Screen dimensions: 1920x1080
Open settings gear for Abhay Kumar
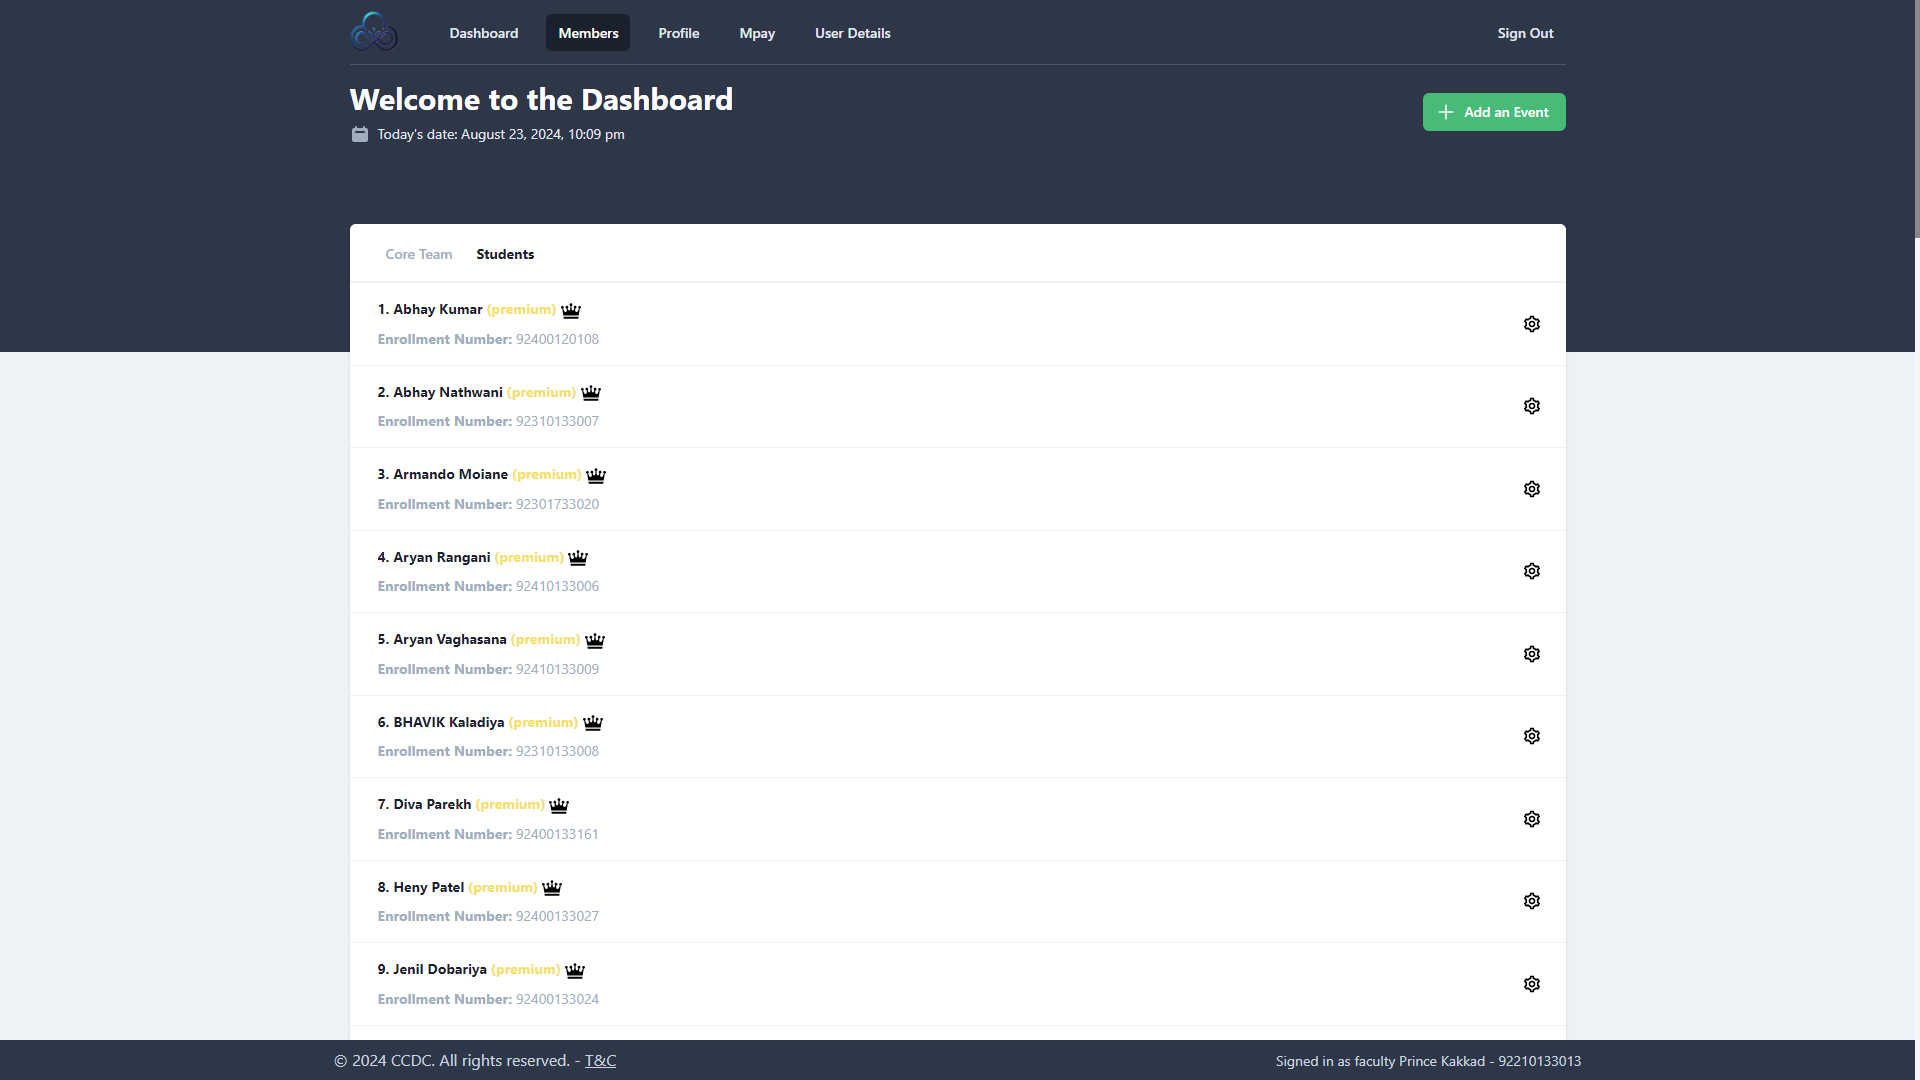coord(1531,324)
